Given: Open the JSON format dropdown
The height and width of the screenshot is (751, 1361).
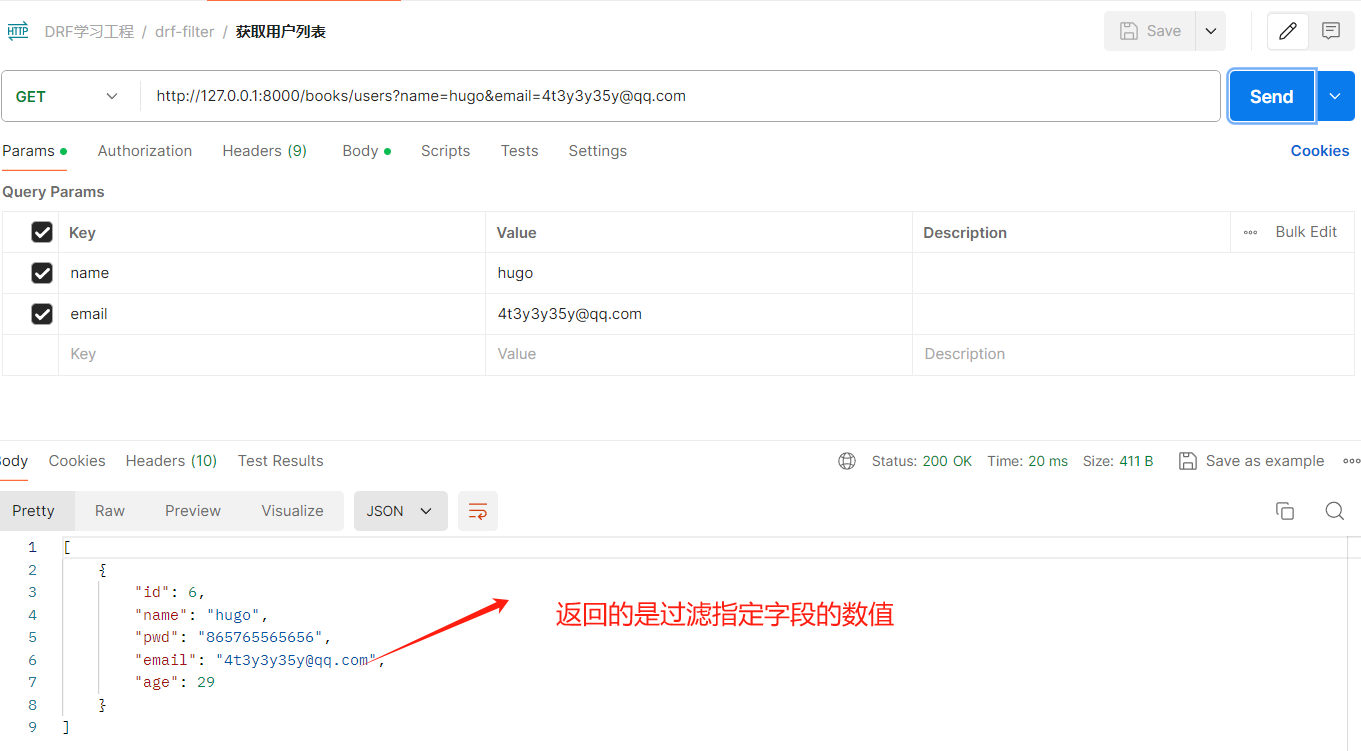Looking at the screenshot, I should [400, 511].
